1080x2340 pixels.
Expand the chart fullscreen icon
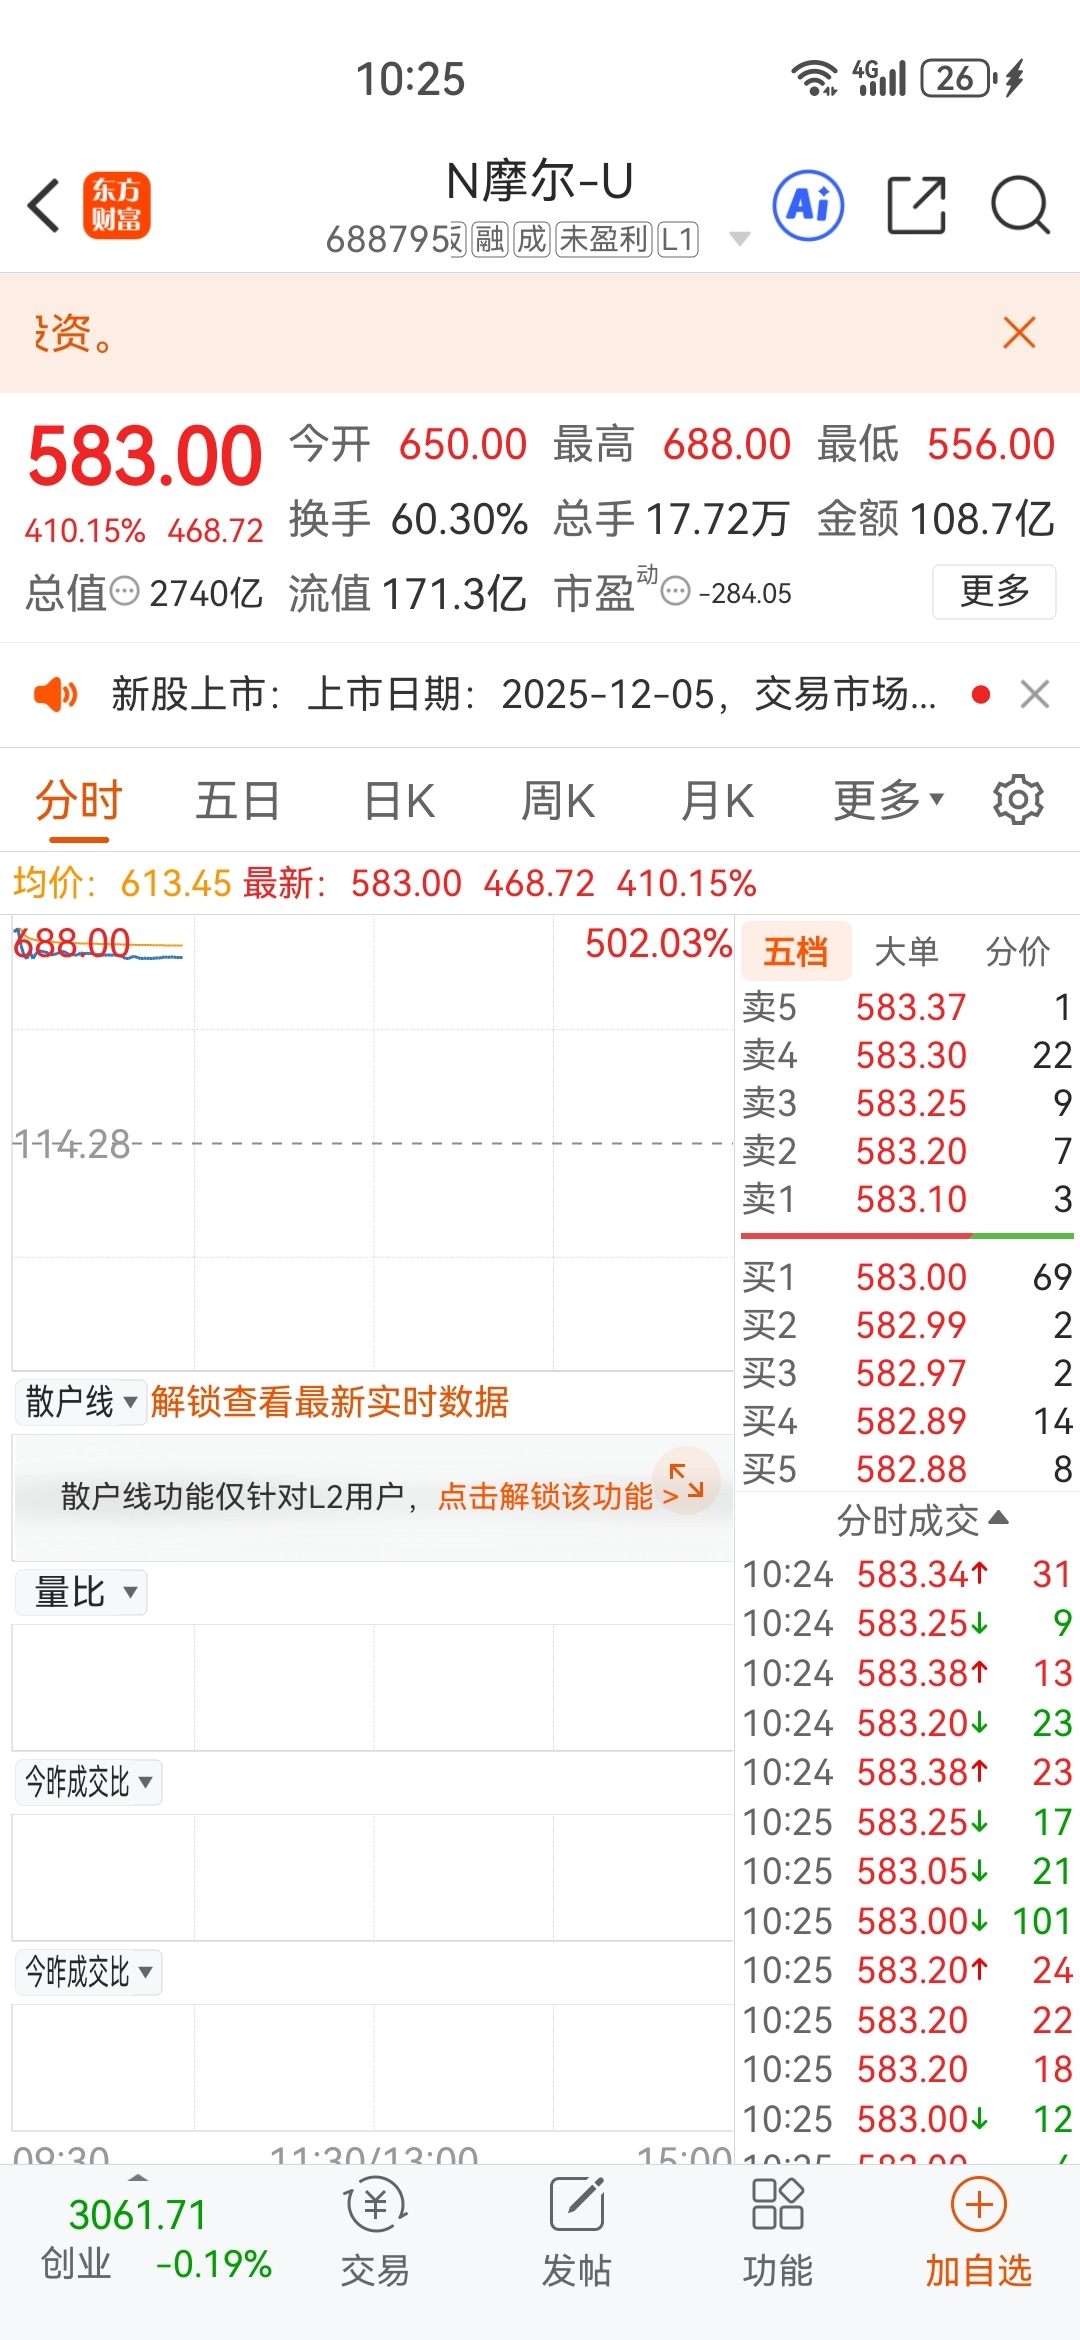click(x=686, y=1480)
